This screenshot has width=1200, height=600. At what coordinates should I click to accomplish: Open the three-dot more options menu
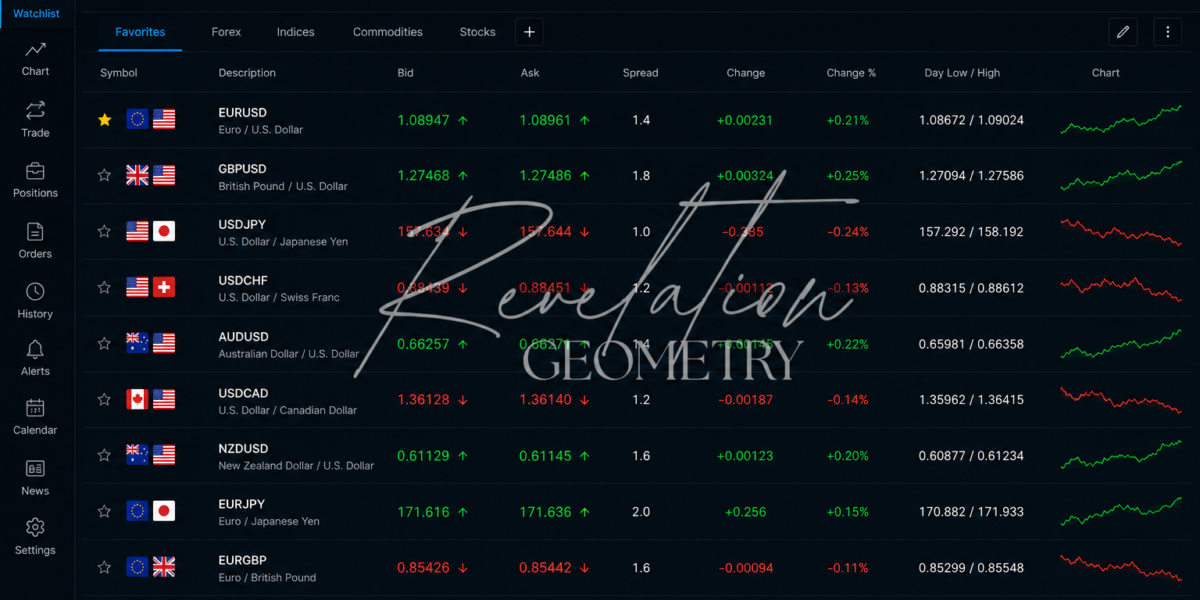coord(1167,32)
